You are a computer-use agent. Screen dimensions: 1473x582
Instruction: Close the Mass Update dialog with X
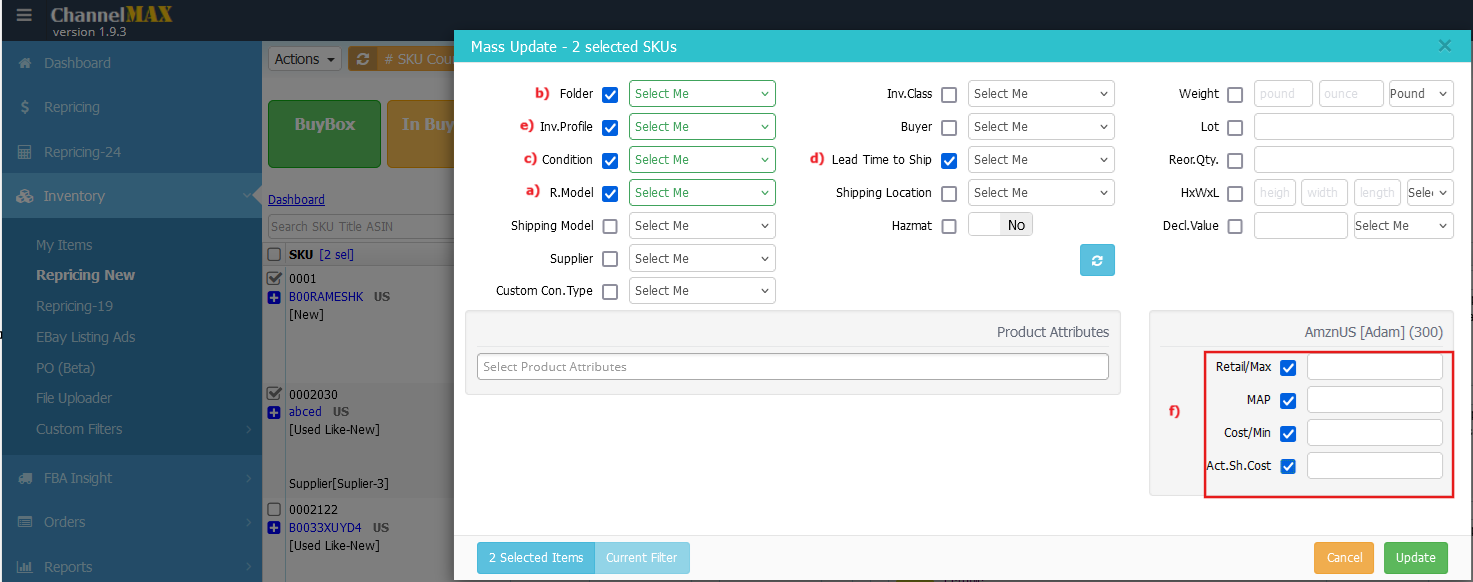pos(1444,46)
